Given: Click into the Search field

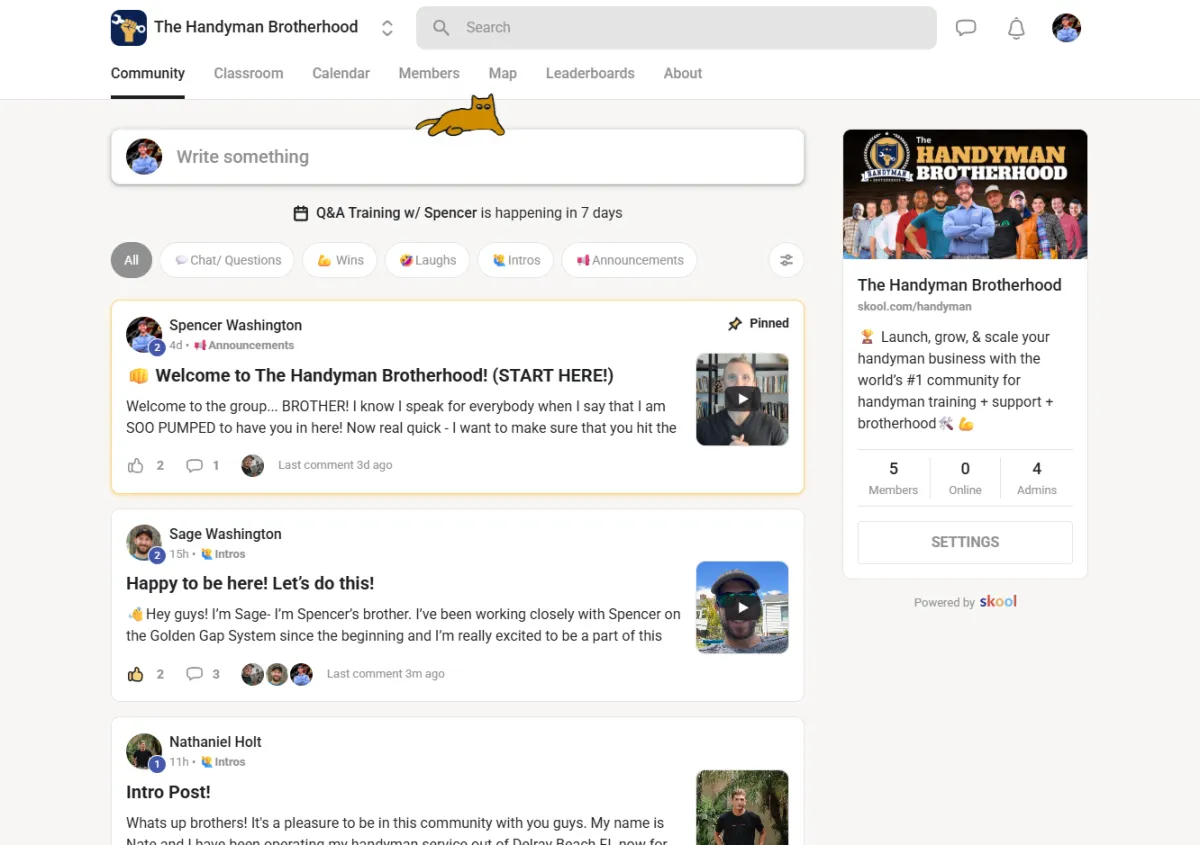Looking at the screenshot, I should pos(676,28).
